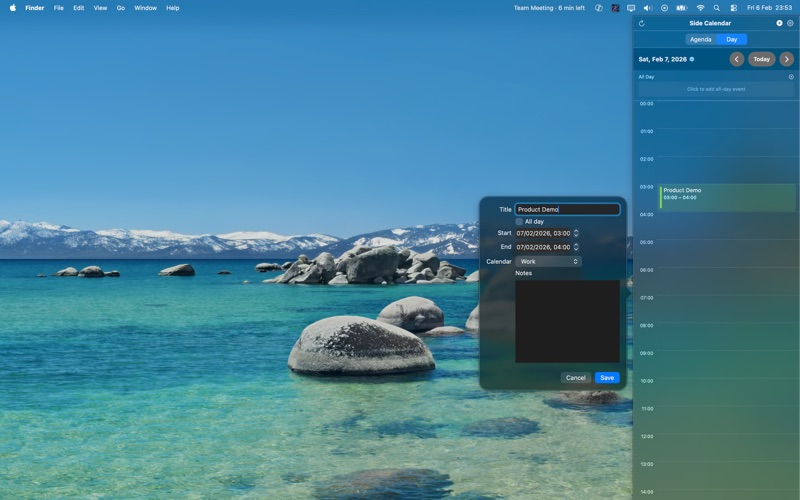Screen dimensions: 800x500
Task: Click the Side Calendar title text
Action: pyautogui.click(x=710, y=23)
